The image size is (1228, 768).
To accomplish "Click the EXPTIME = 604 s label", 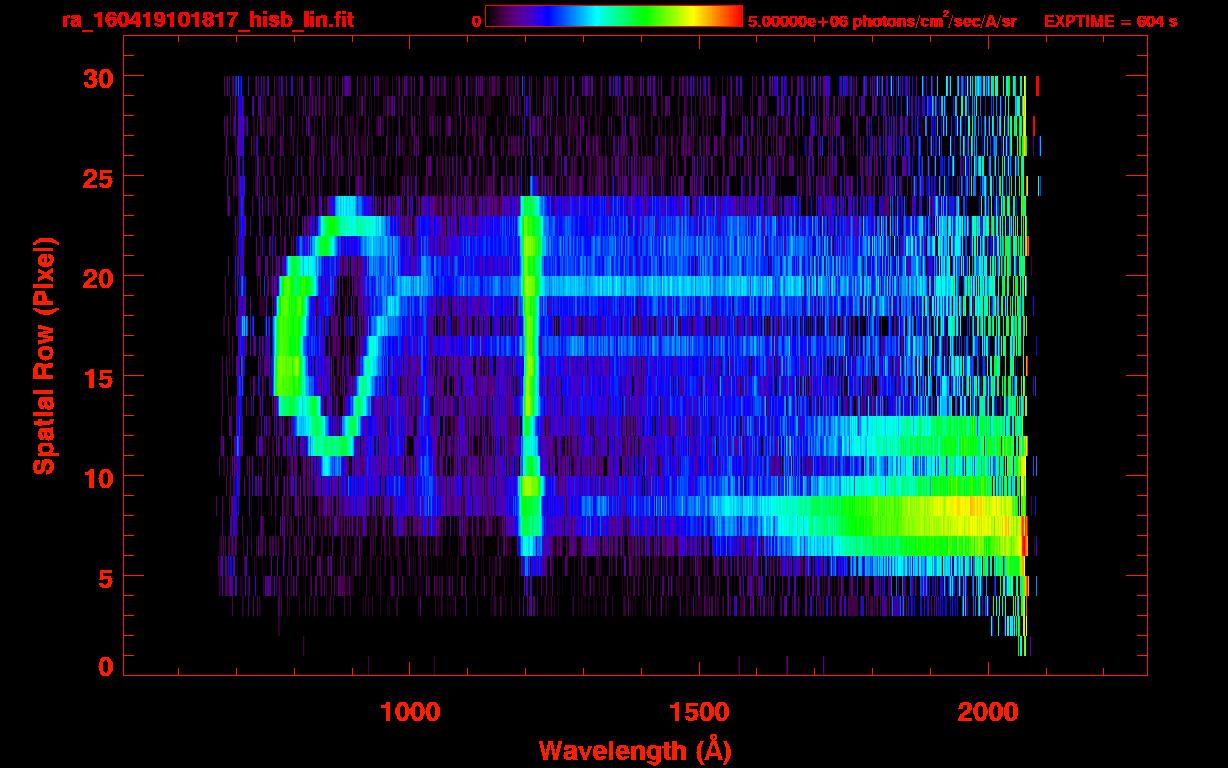I will pos(1110,21).
